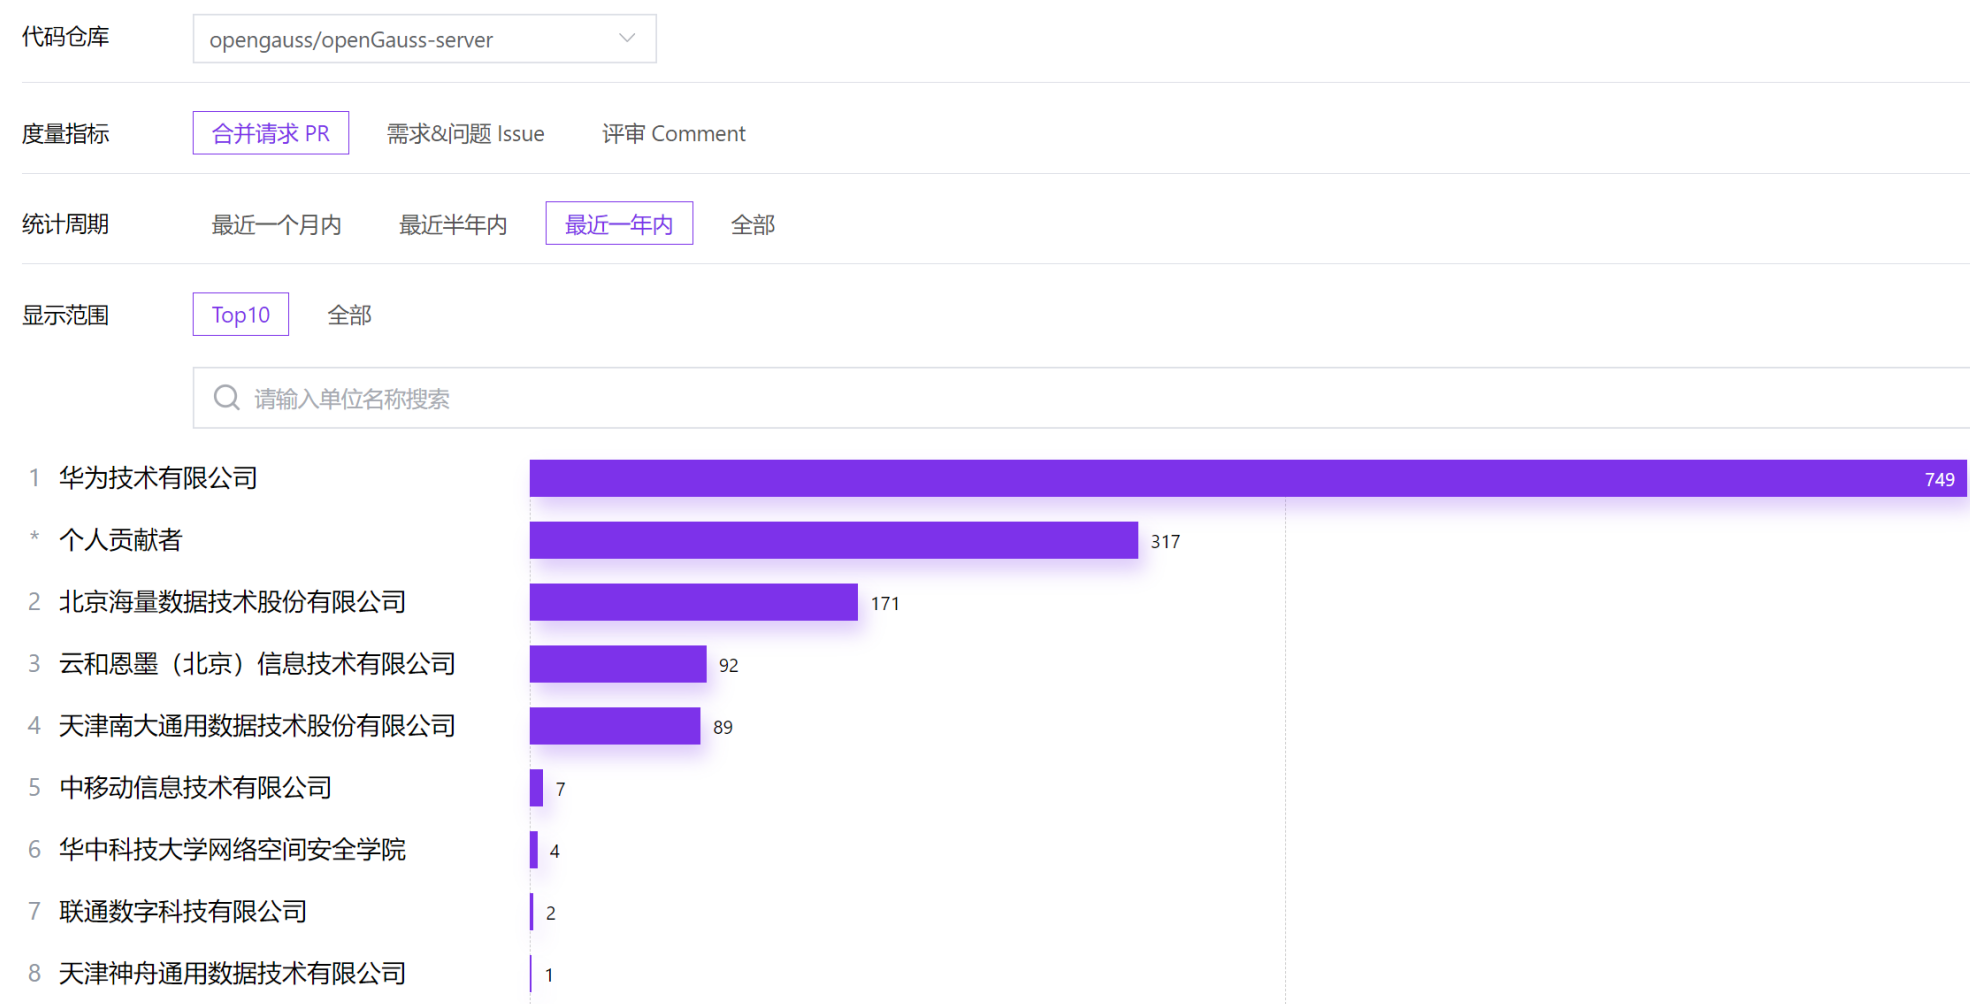Select Top10 display range

tap(241, 314)
